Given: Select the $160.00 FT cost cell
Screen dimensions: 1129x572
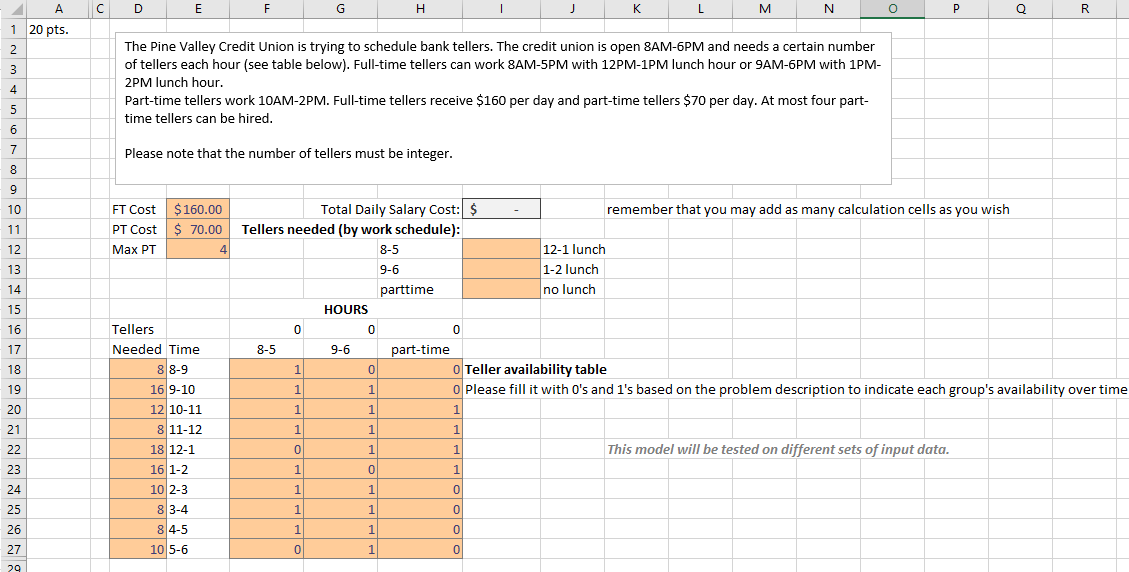Looking at the screenshot, I should tap(198, 210).
